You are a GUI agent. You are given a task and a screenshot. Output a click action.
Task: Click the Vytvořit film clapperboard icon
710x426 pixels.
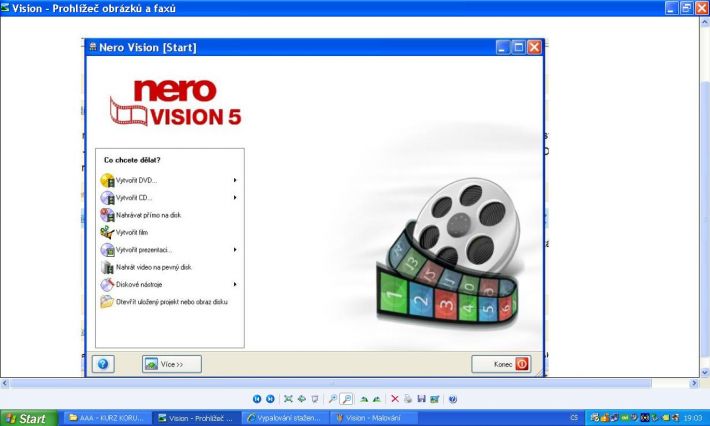point(107,233)
